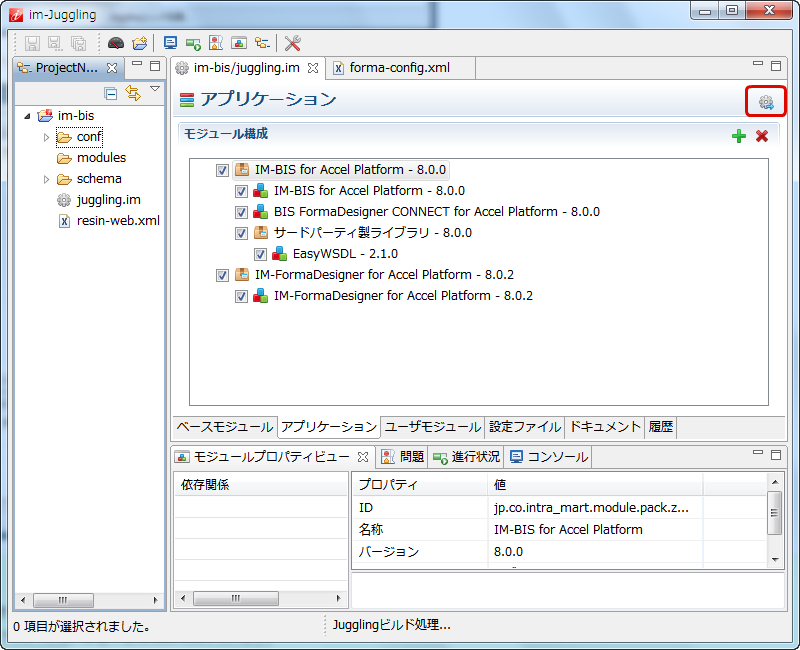
Task: Maximize the project navigator panel
Action: [x=155, y=66]
